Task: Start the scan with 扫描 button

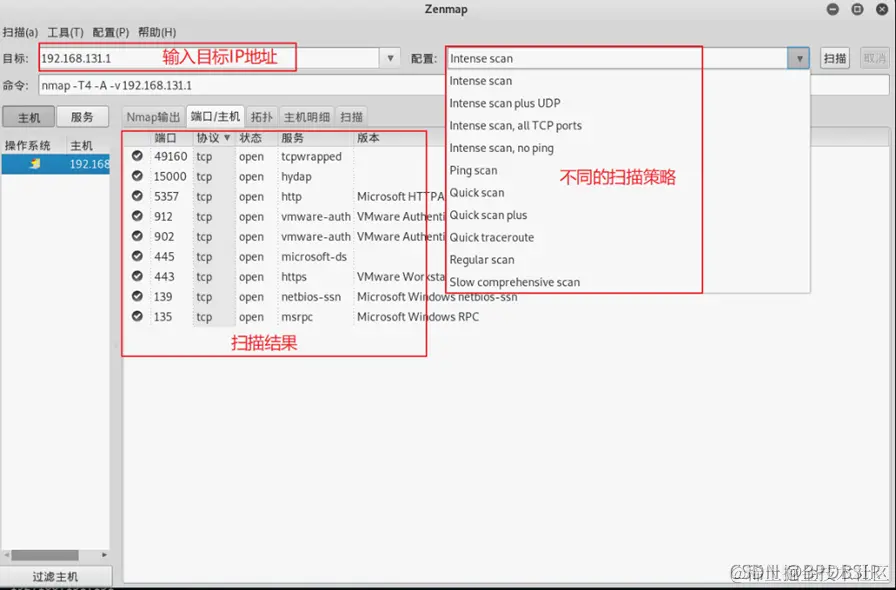Action: pyautogui.click(x=835, y=58)
